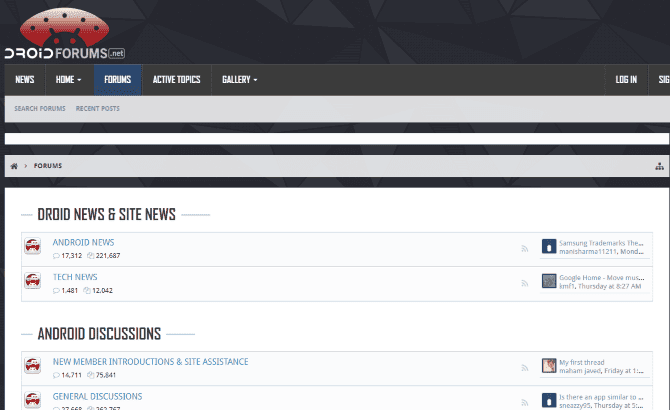Click the General Discussions RSS icon

point(525,402)
